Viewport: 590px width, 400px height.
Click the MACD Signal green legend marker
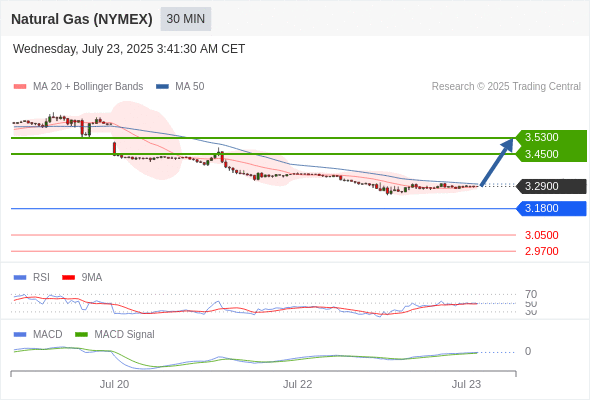point(81,335)
